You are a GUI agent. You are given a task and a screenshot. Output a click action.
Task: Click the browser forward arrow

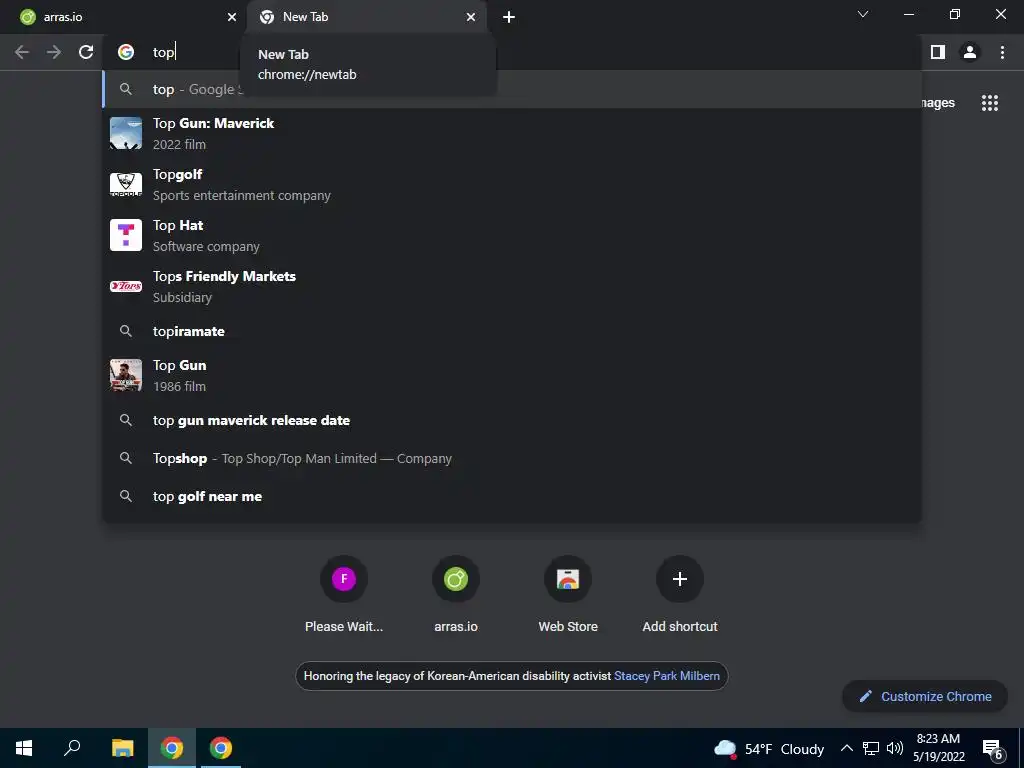[x=54, y=52]
